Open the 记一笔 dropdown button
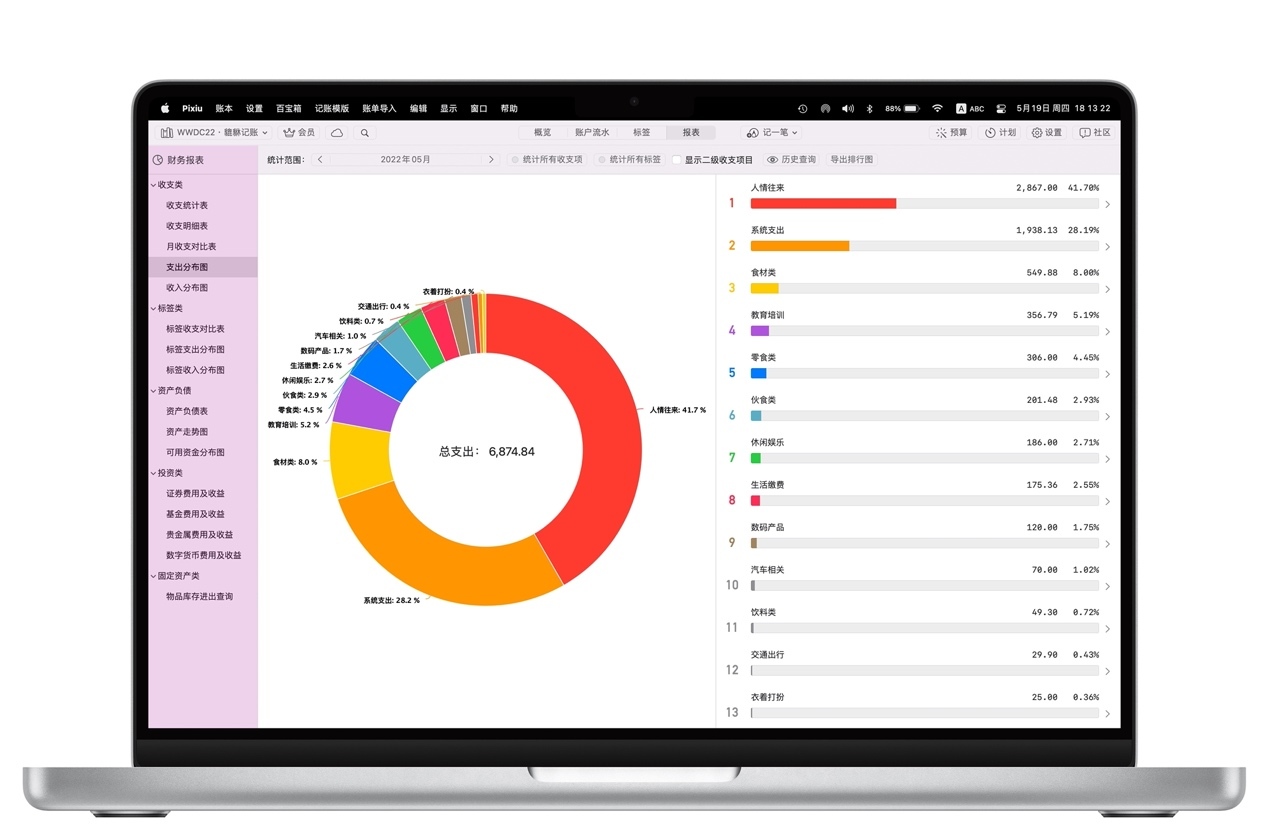This screenshot has width=1269, height=825. (772, 132)
